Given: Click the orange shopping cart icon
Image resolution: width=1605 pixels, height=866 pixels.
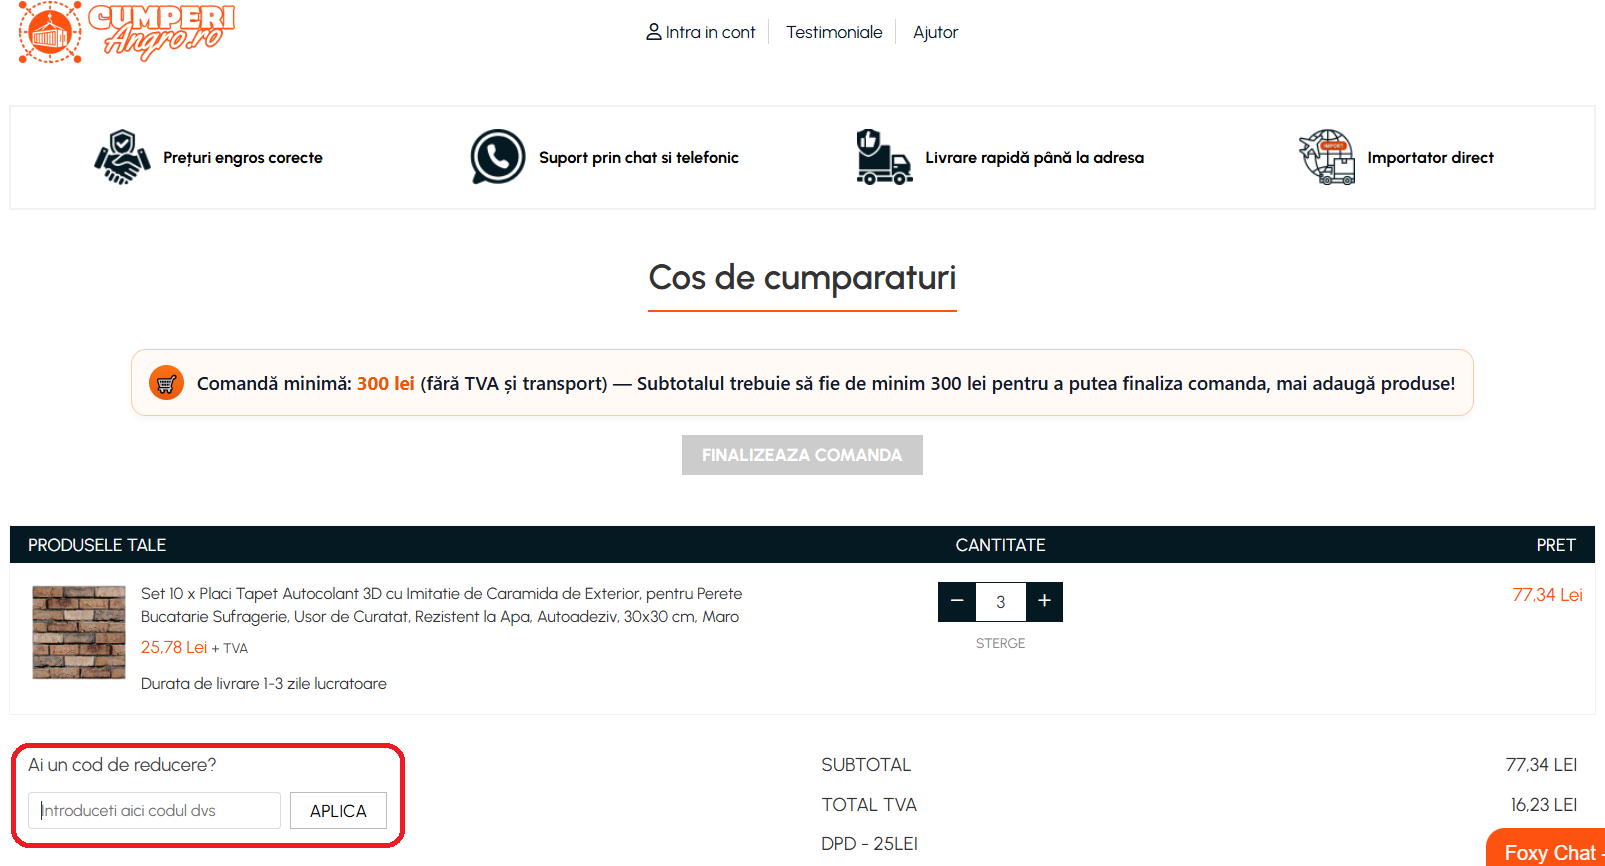Looking at the screenshot, I should click(166, 383).
